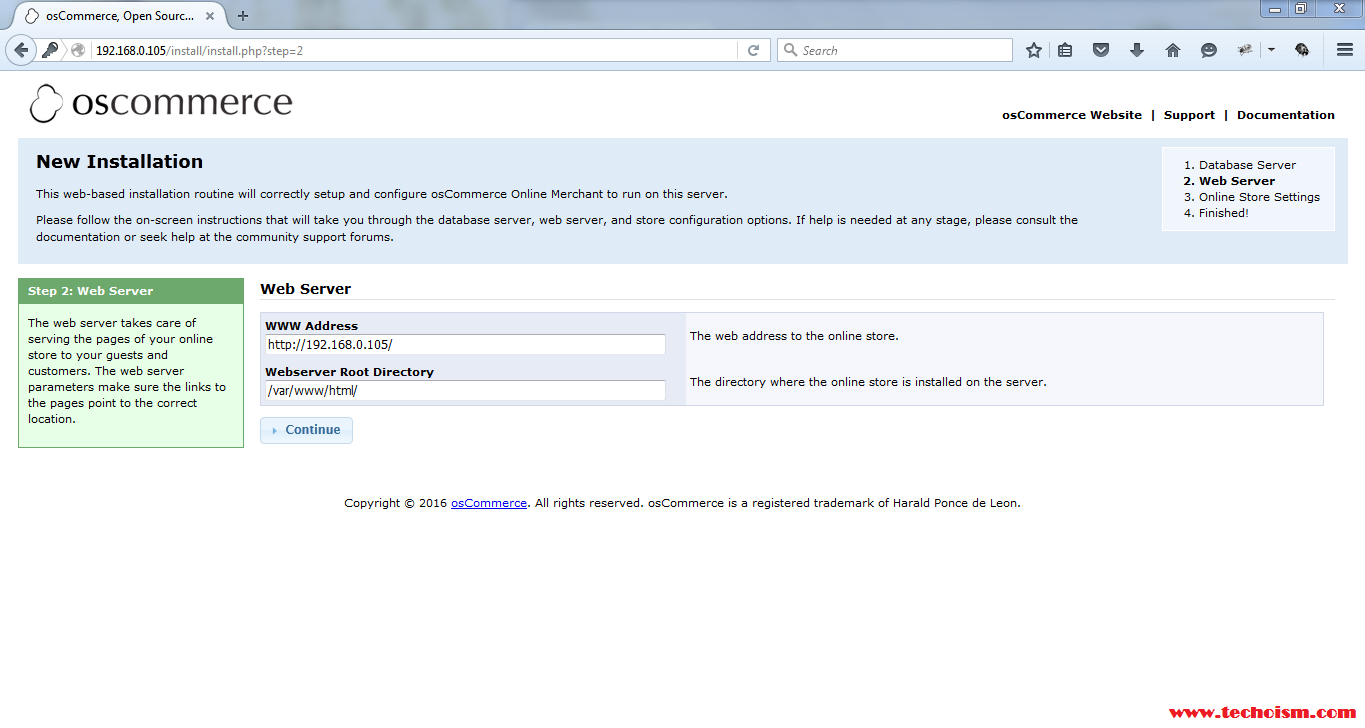Click the Webserver Root Directory label

[x=349, y=372]
